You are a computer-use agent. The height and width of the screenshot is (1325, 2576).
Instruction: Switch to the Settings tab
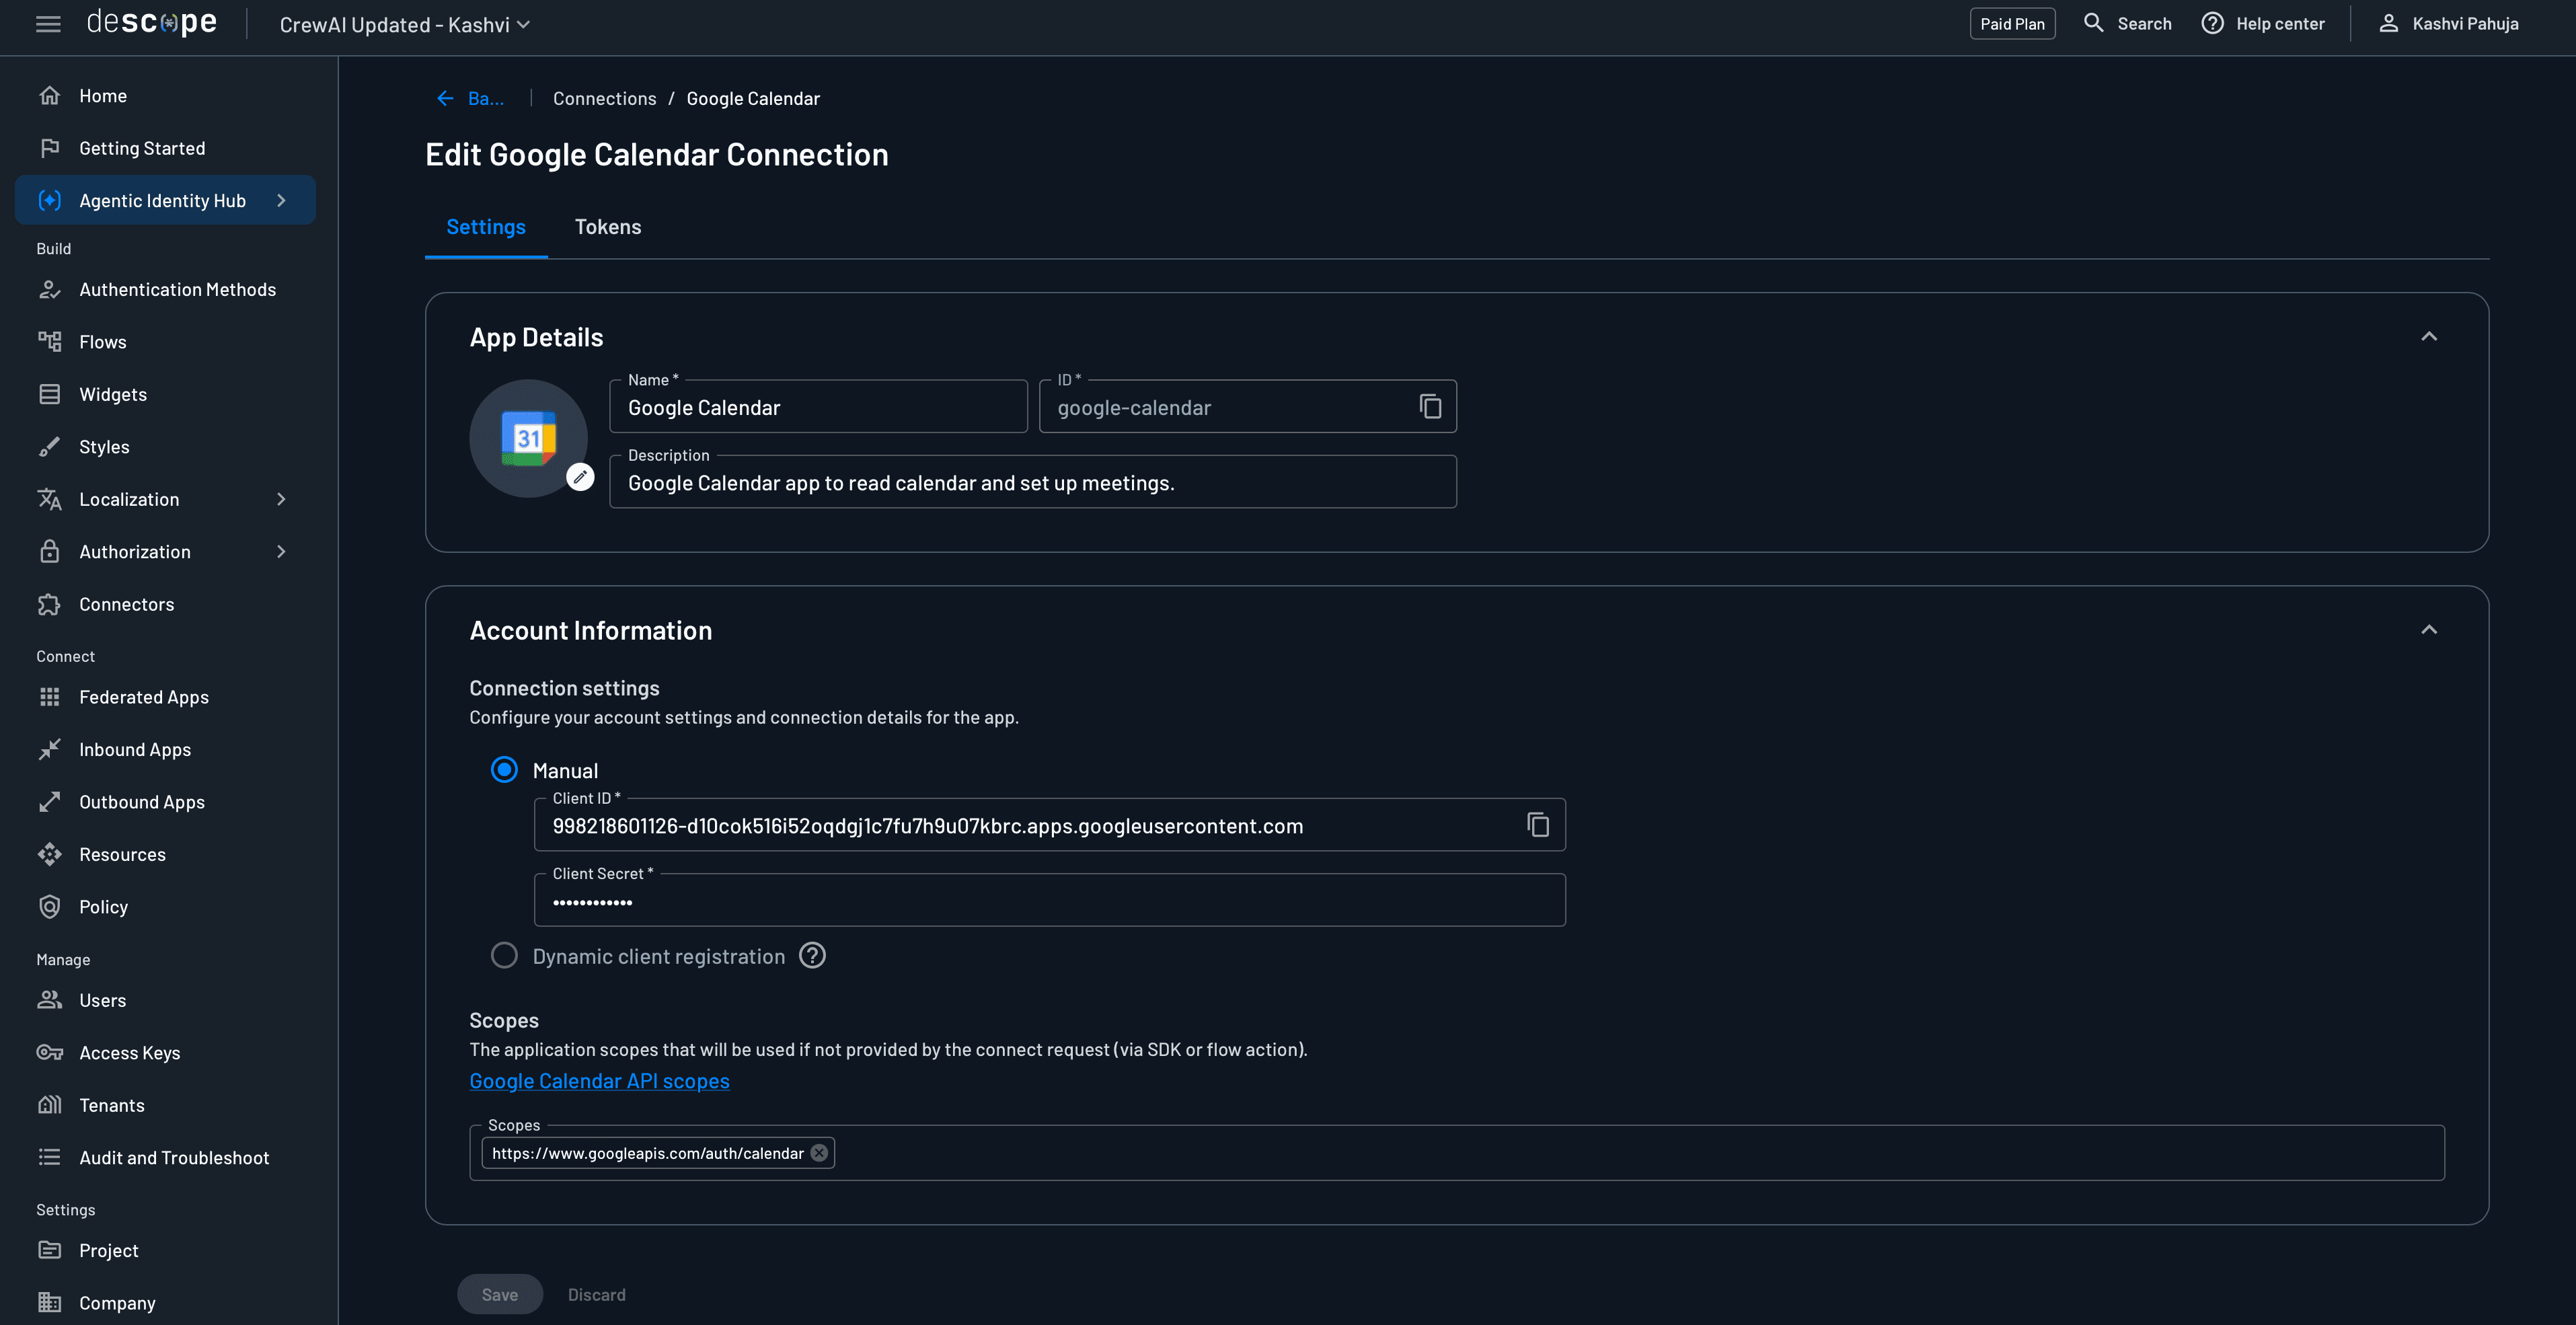click(486, 227)
